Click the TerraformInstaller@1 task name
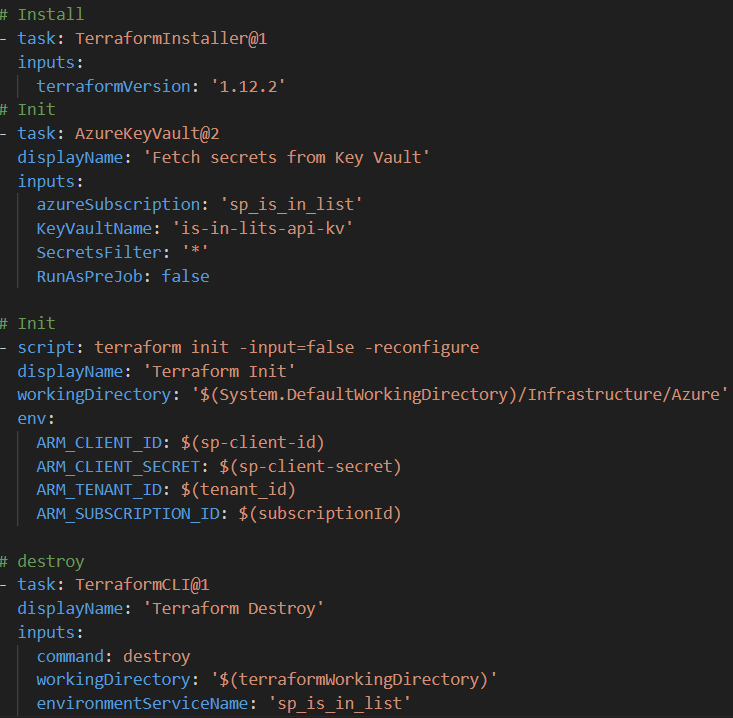733x718 pixels. [x=171, y=38]
